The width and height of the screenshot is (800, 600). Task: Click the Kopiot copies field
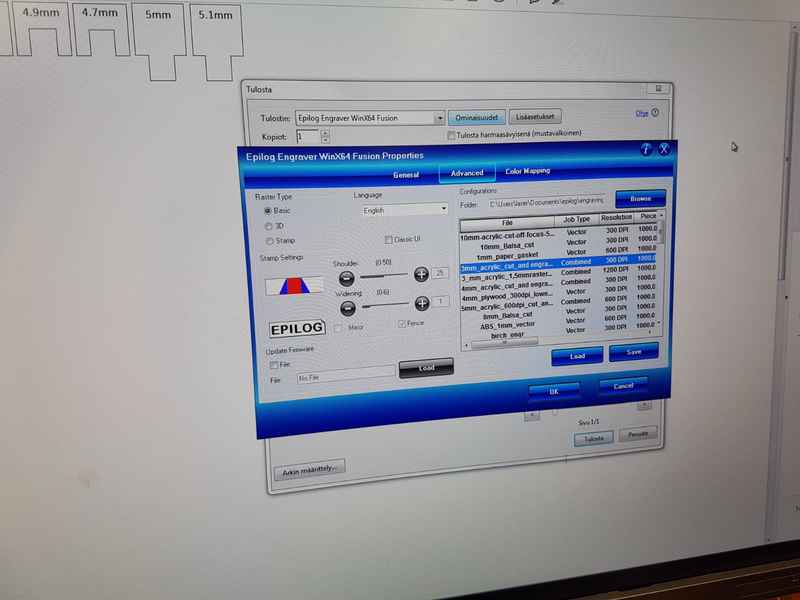point(308,136)
